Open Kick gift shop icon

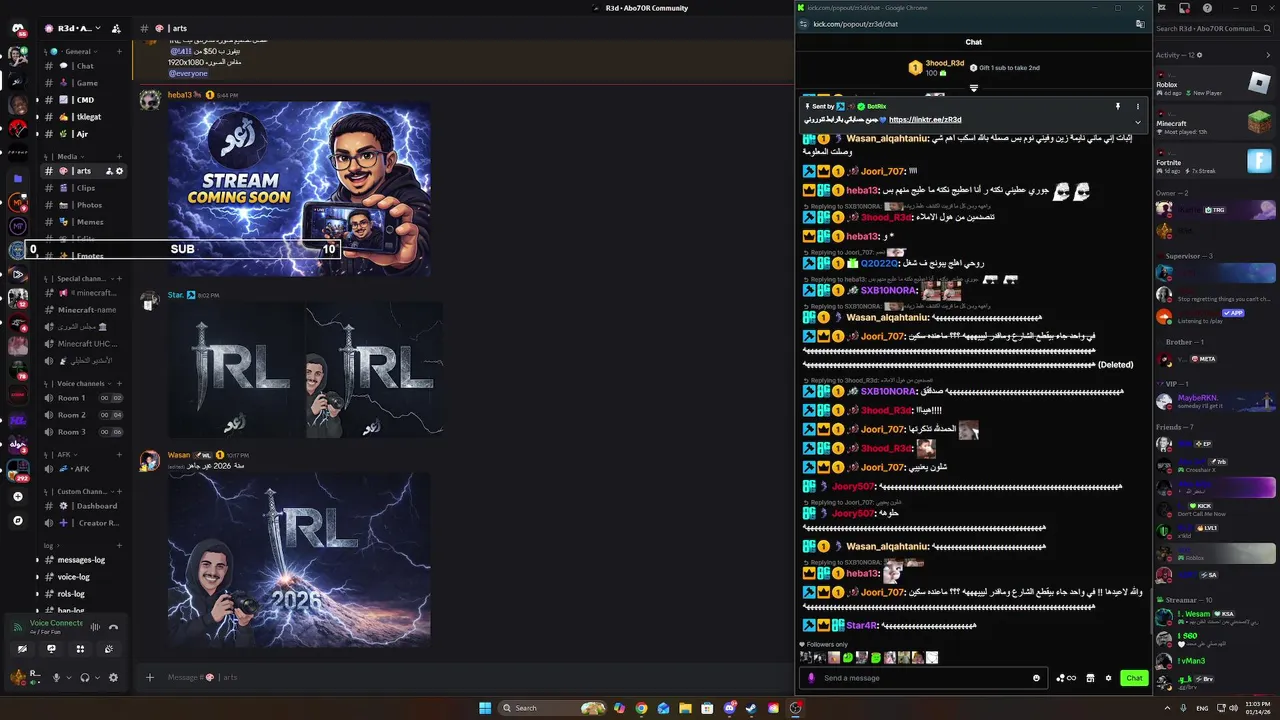click(x=1090, y=678)
